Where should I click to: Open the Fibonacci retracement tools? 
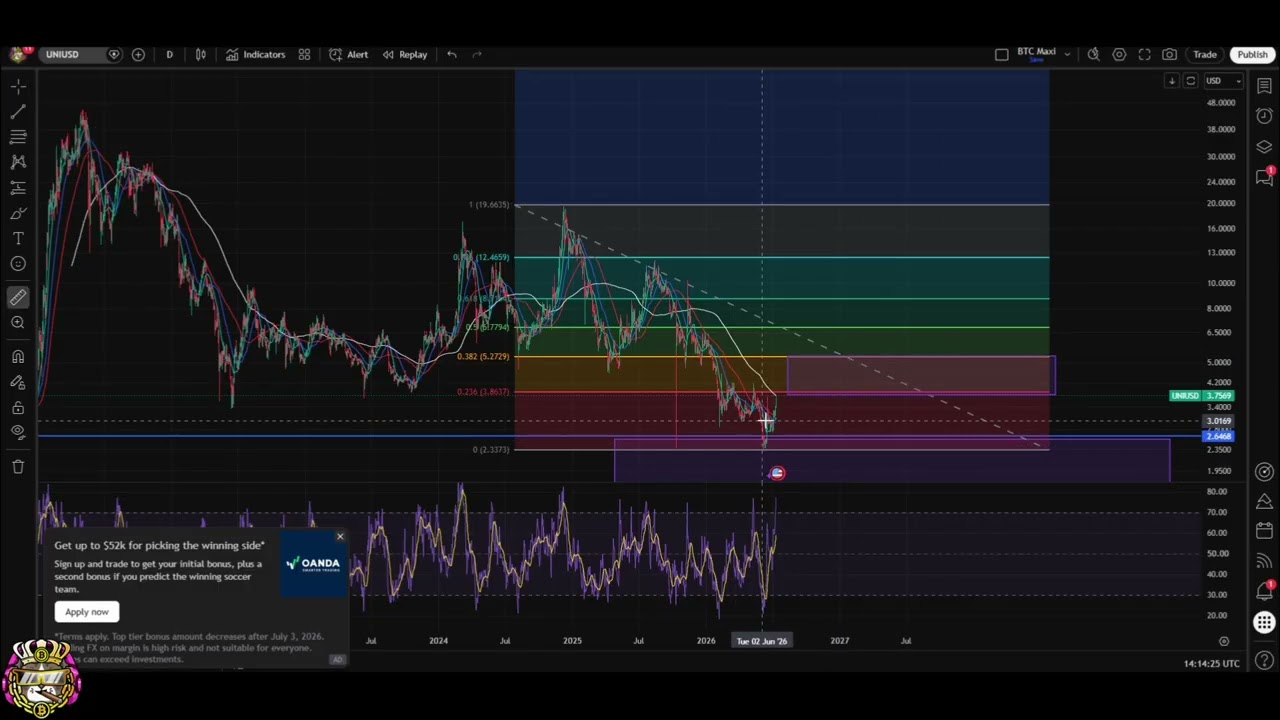(x=18, y=137)
